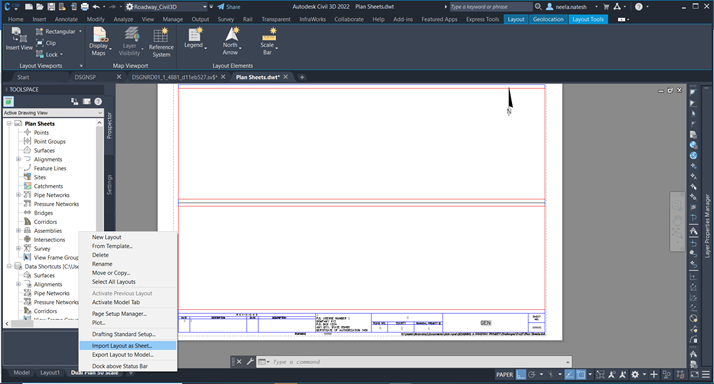This screenshot has width=714, height=384.
Task: Click the new drawing tab plus button
Action: point(302,77)
